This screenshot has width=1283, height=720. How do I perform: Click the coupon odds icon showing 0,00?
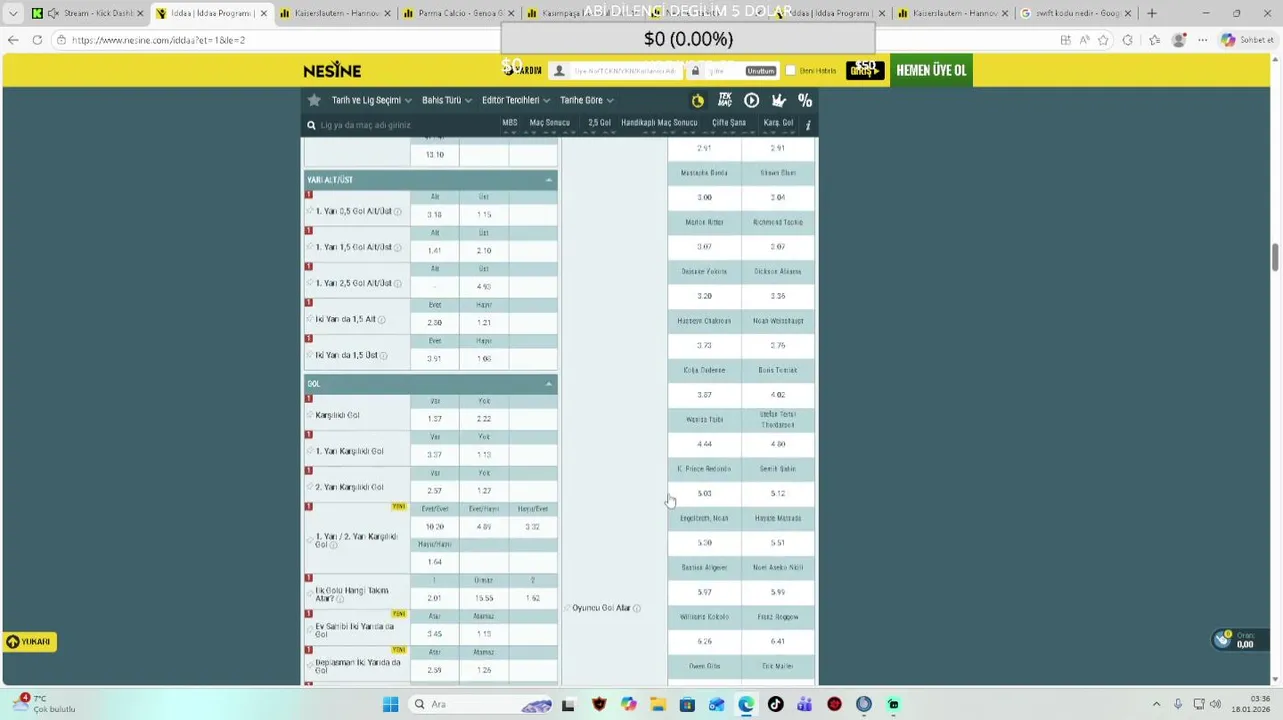click(1222, 640)
